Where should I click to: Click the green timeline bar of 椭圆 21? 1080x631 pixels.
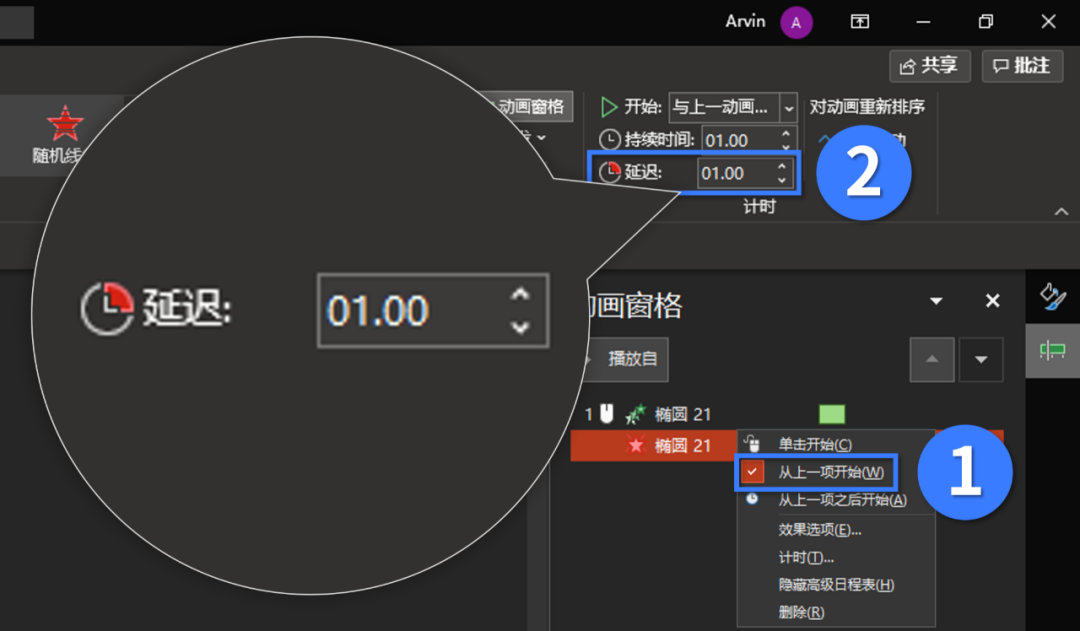pos(831,414)
